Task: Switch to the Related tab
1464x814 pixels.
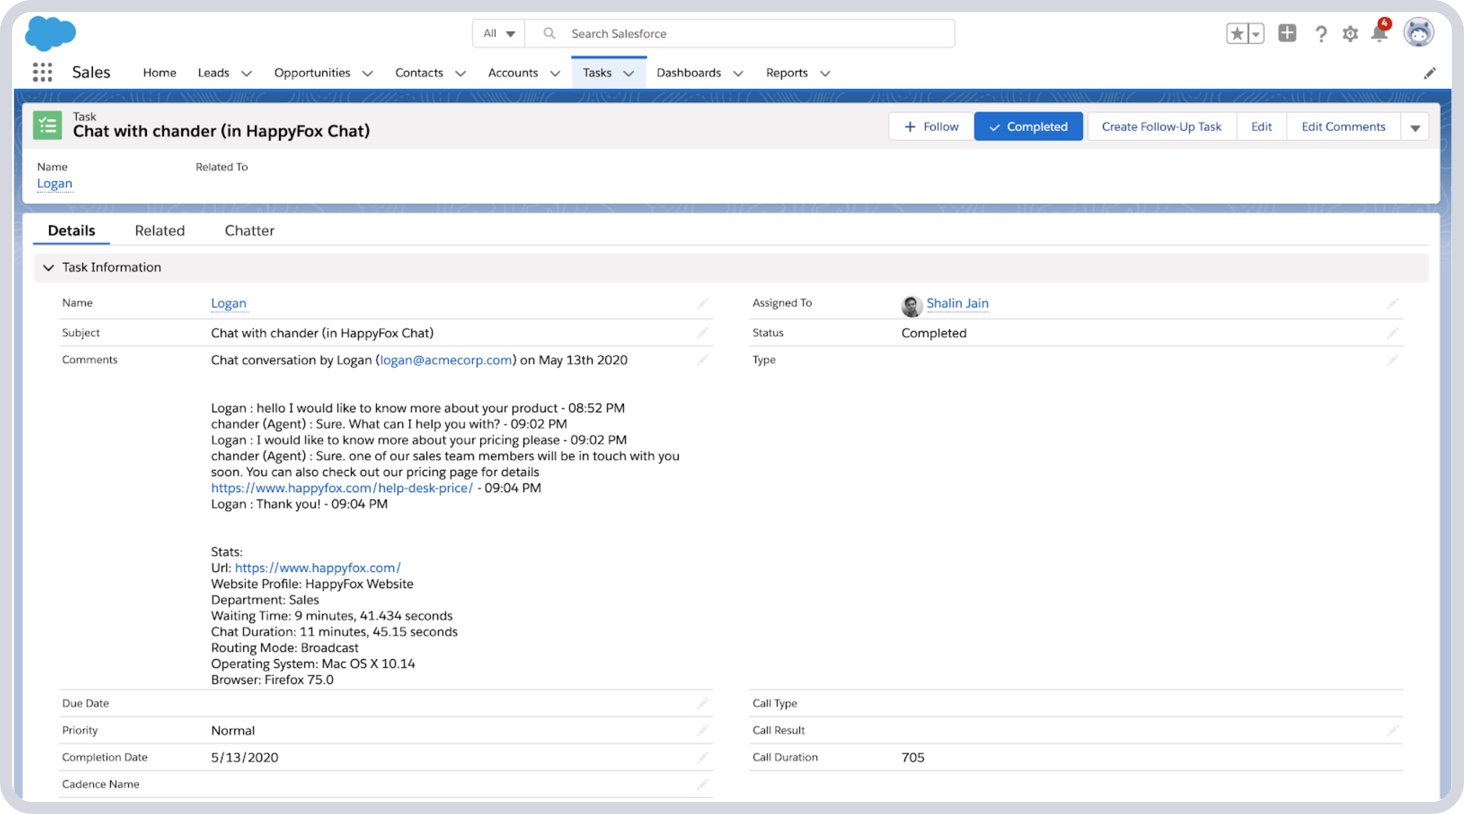Action: pos(160,231)
